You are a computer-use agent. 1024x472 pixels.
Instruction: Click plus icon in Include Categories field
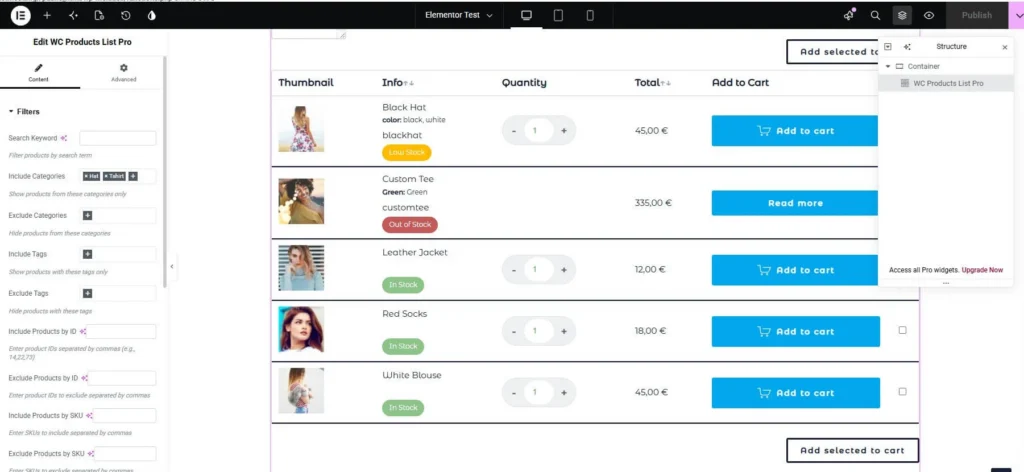[133, 176]
